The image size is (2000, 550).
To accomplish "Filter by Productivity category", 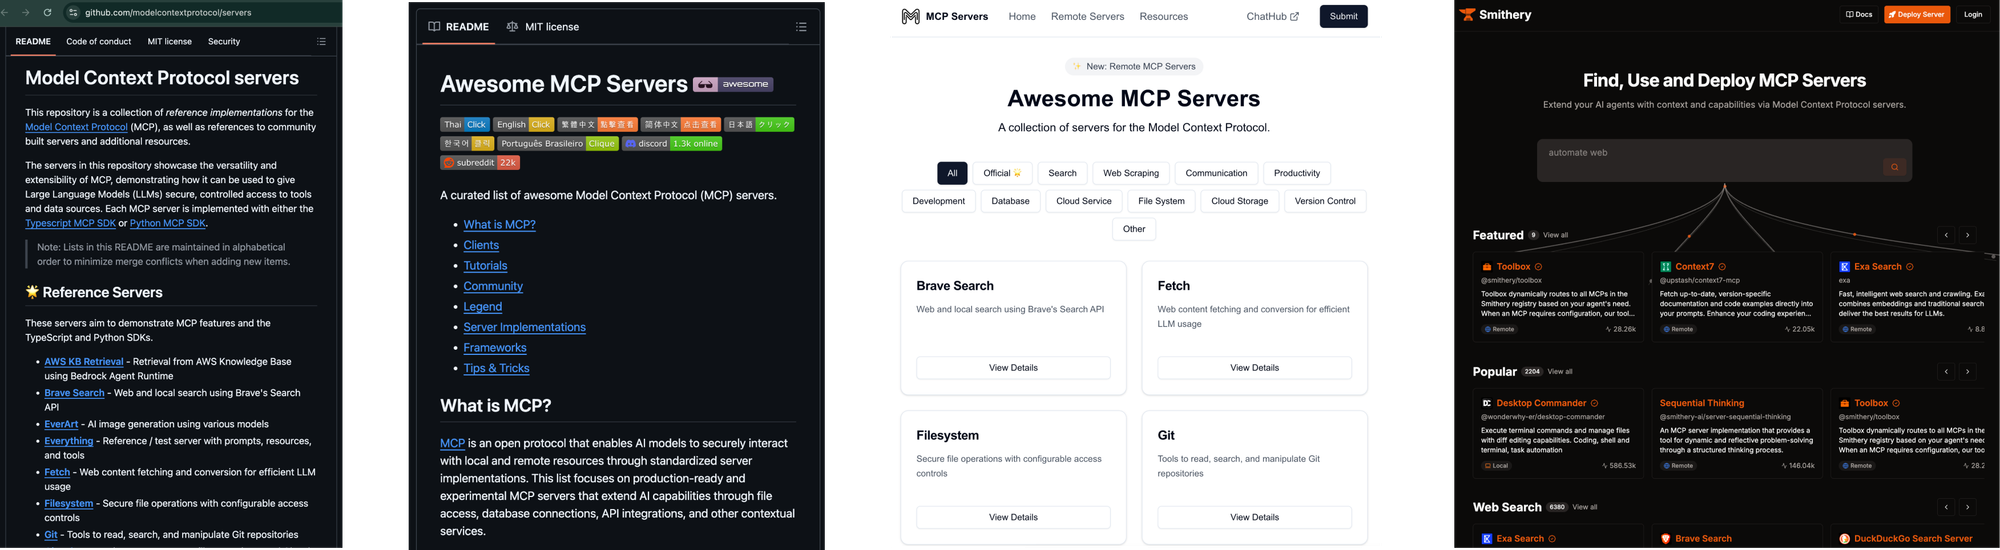I will tap(1297, 173).
